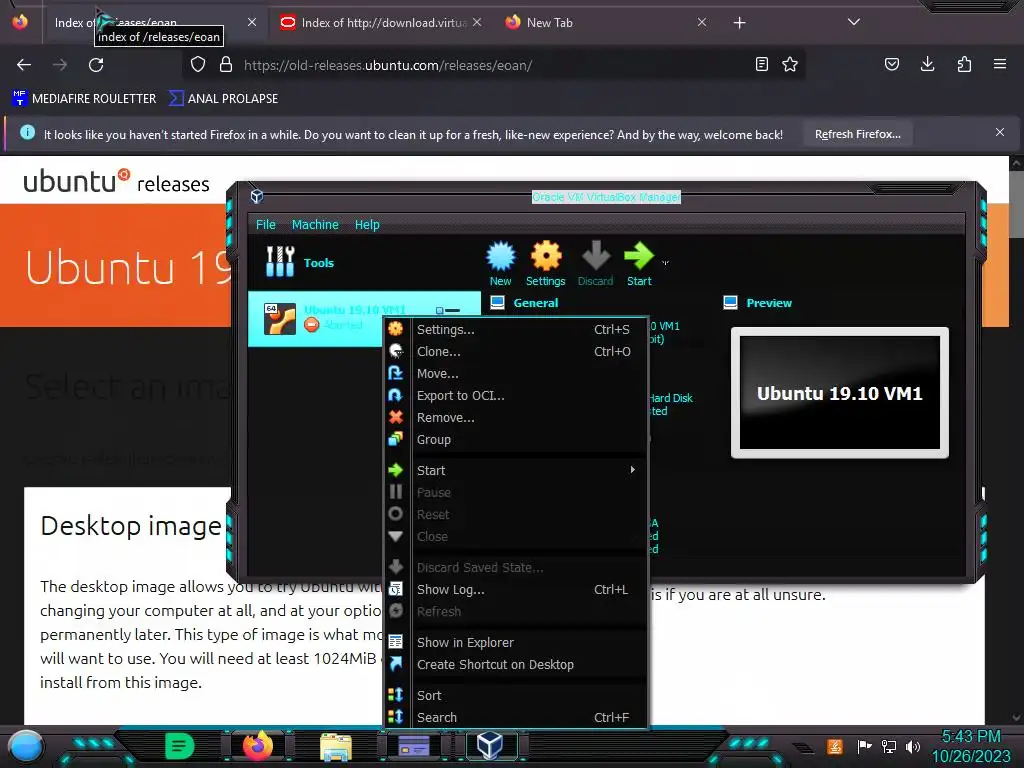Dismiss the Firefox notification bar
The height and width of the screenshot is (768, 1024).
click(x=1000, y=133)
